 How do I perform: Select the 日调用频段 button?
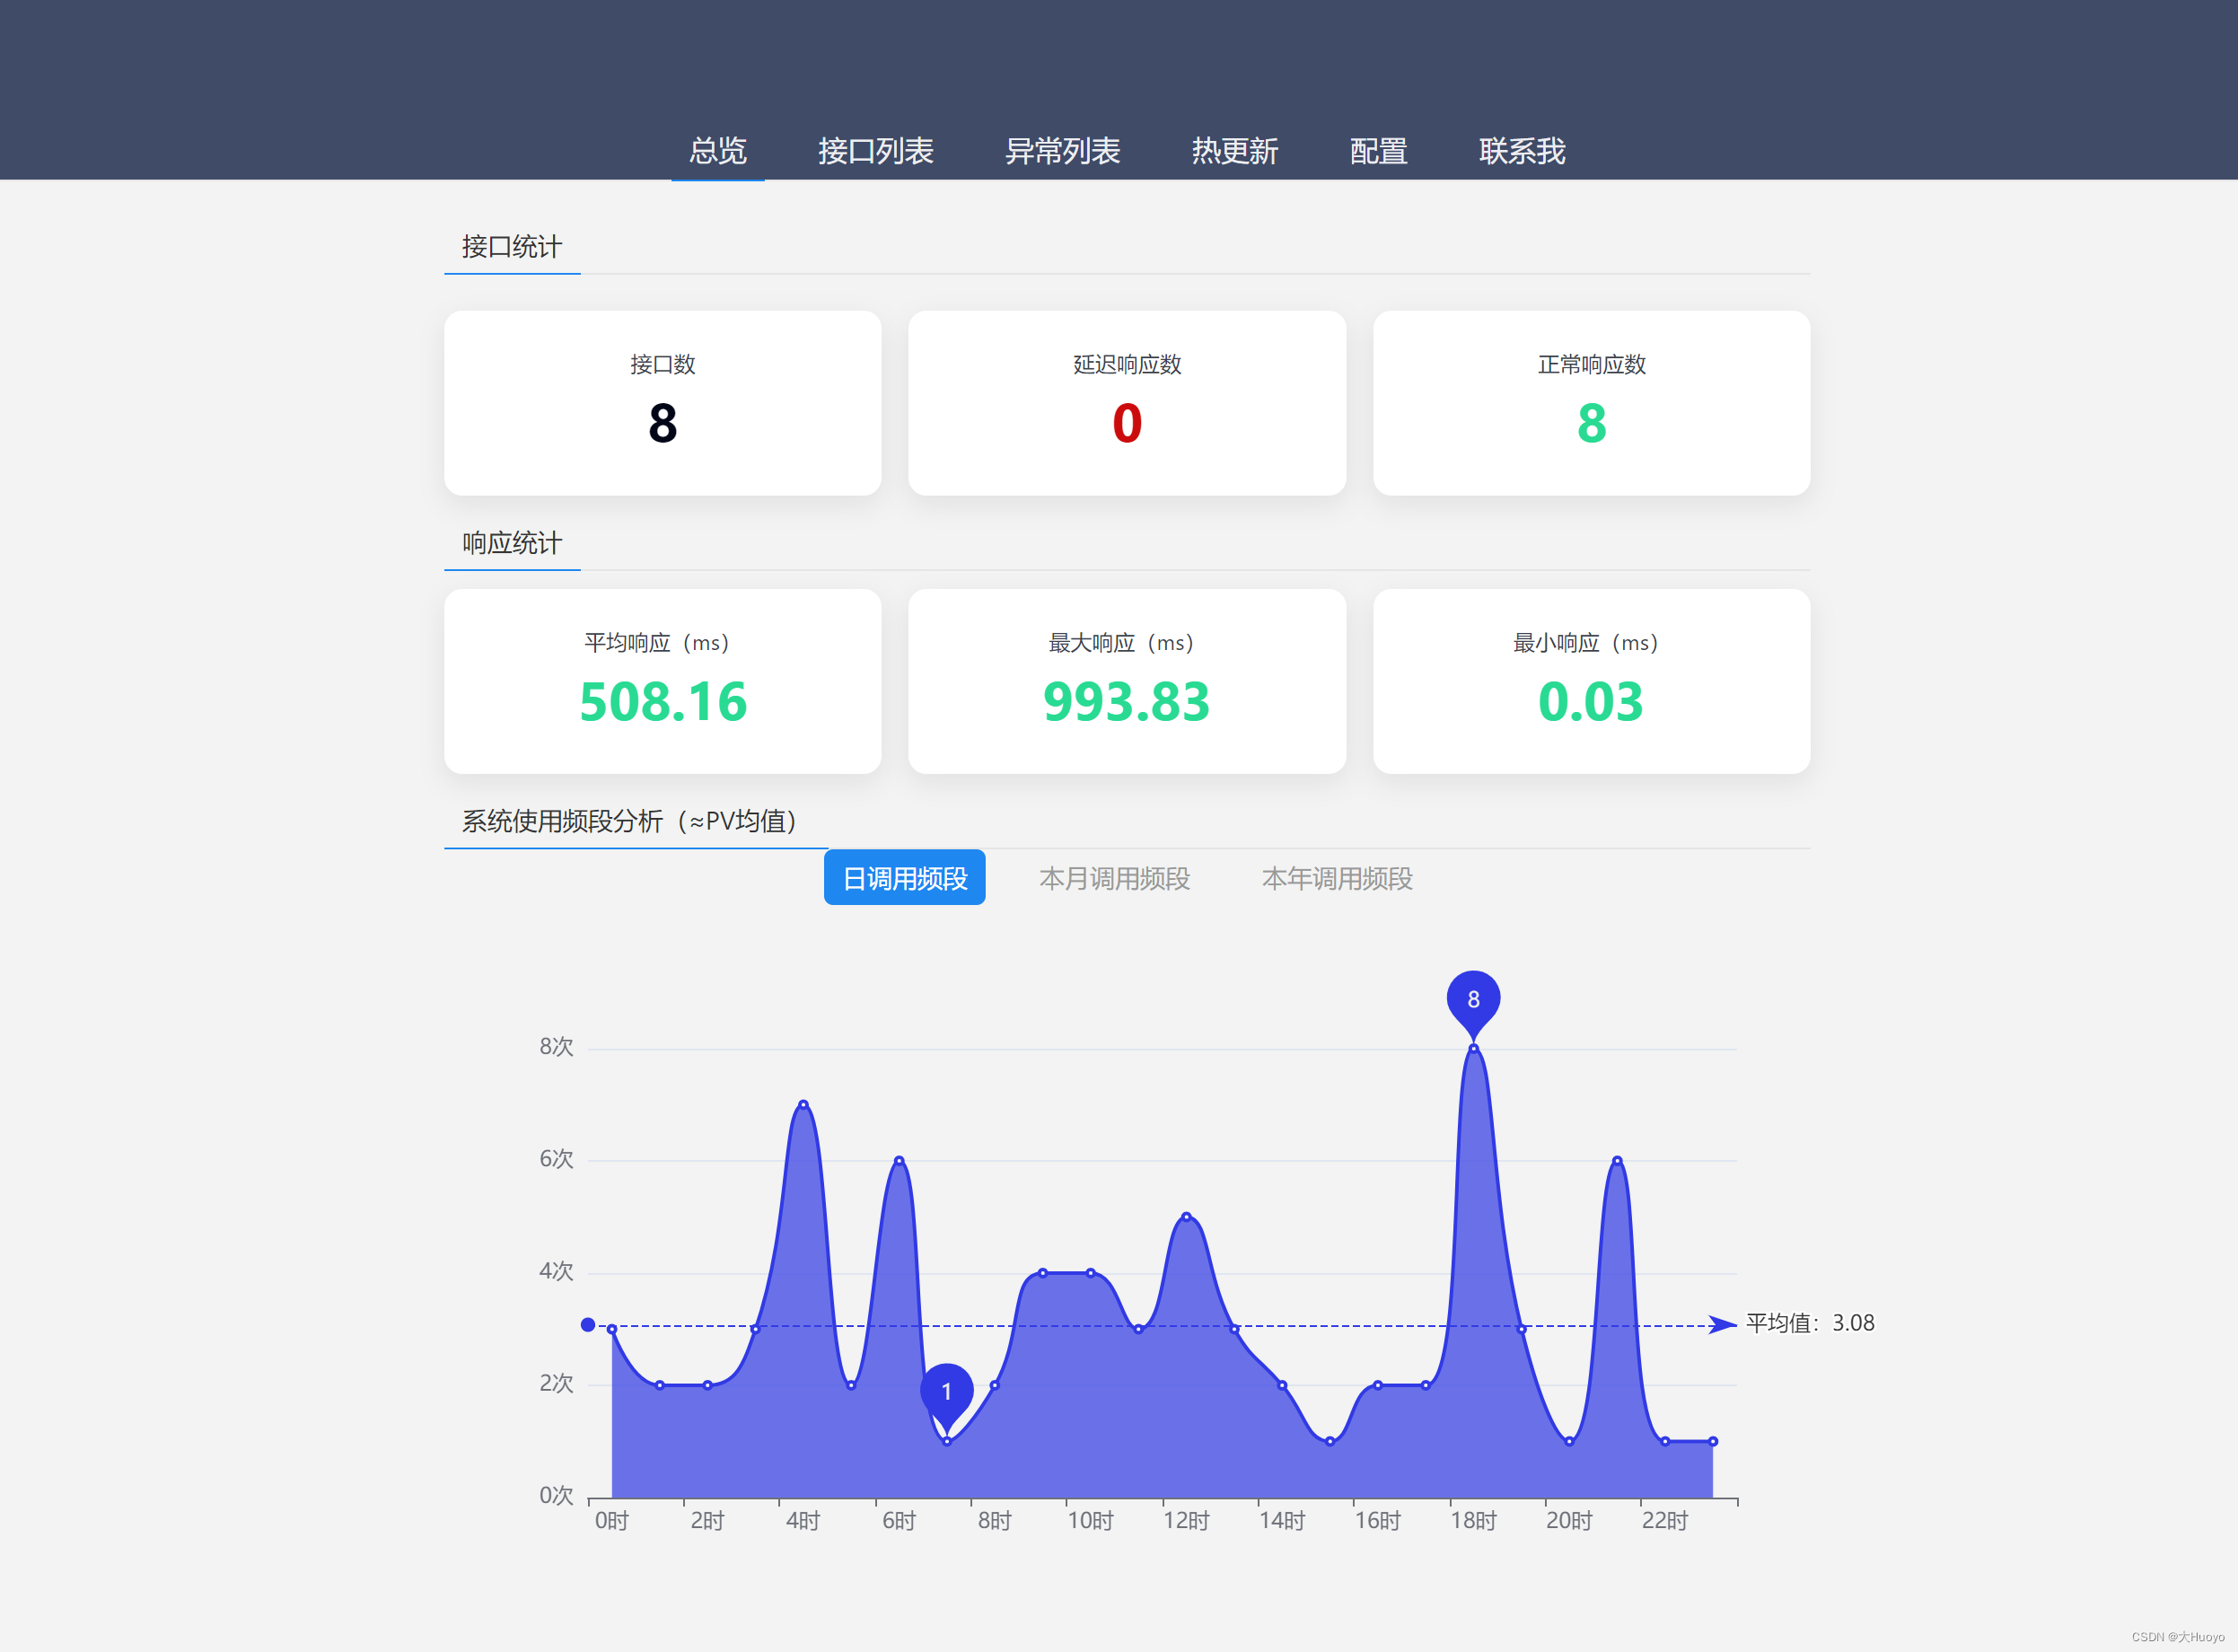[904, 878]
